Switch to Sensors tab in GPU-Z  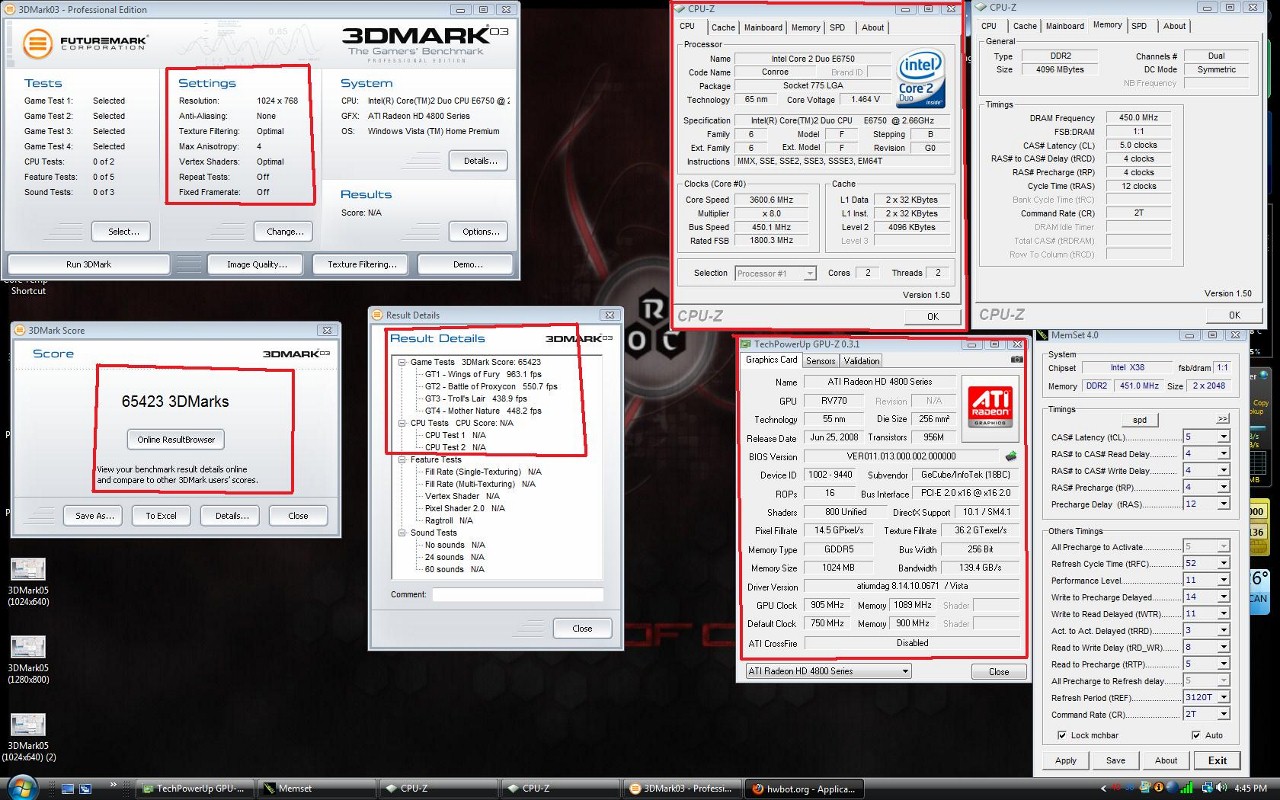point(821,361)
